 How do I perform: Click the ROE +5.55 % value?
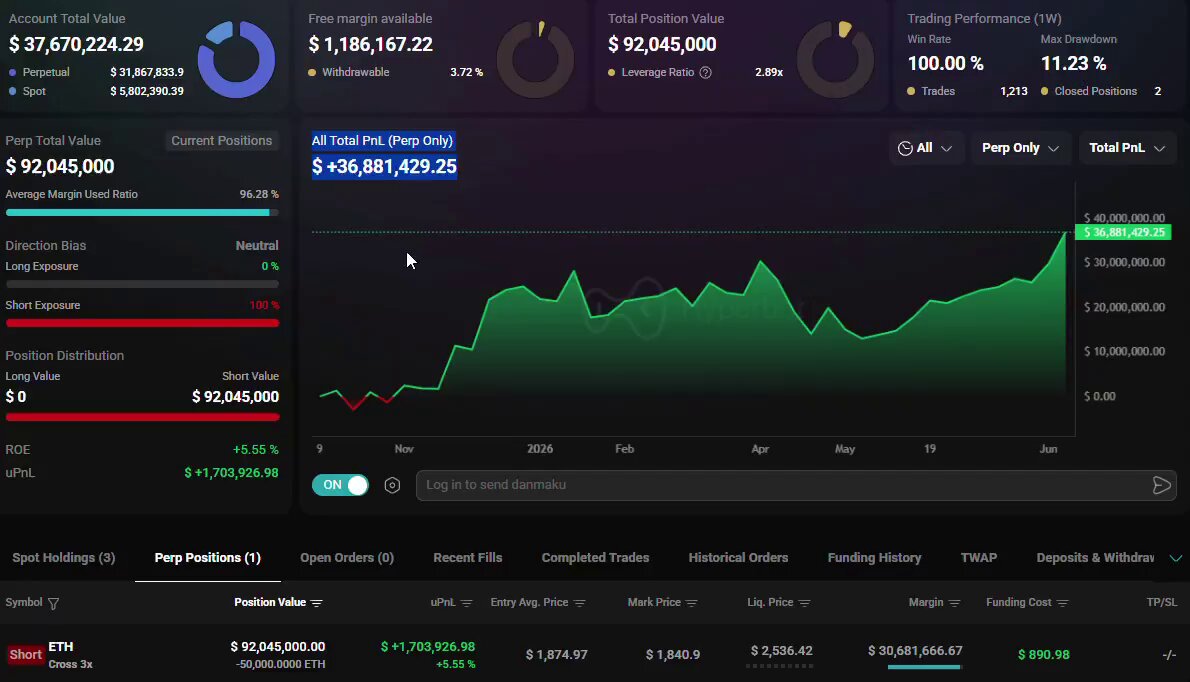(256, 450)
